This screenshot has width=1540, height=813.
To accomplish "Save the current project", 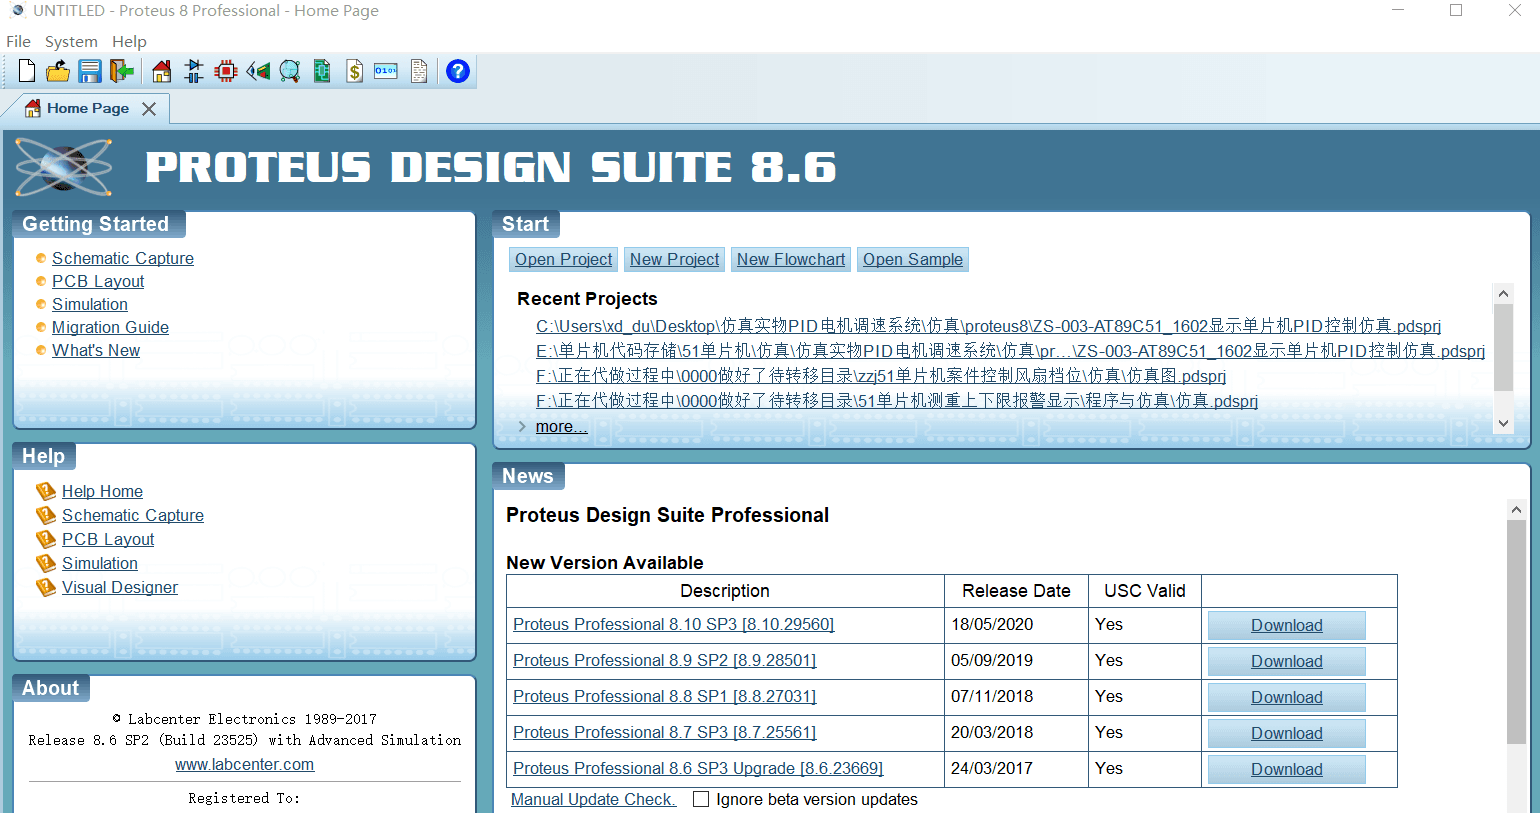I will [x=90, y=71].
